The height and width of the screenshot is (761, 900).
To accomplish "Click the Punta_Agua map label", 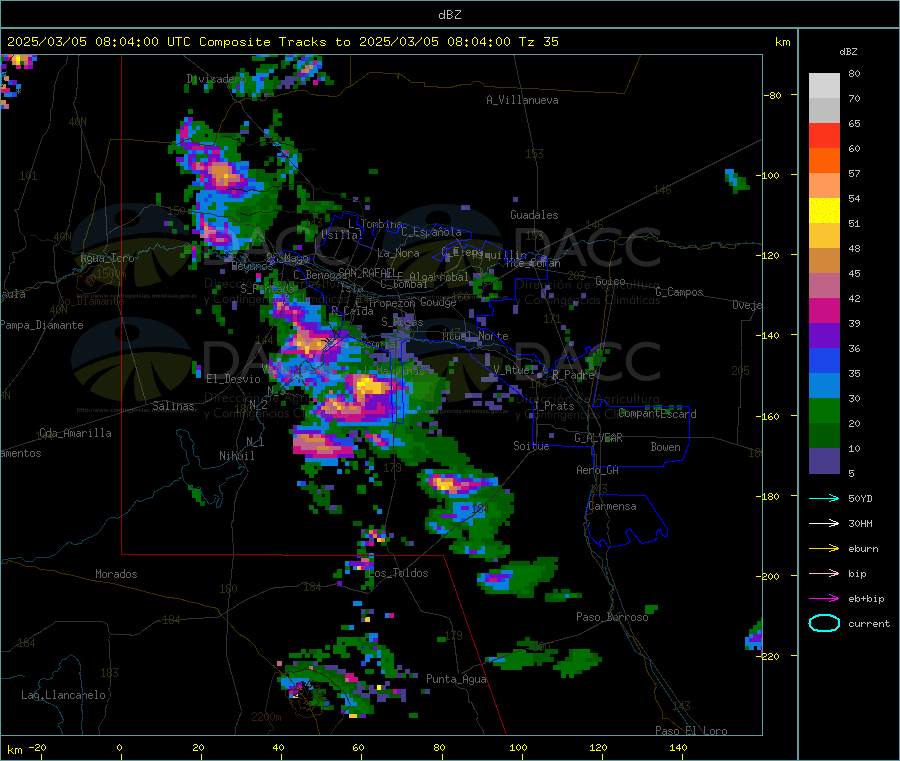I will click(456, 679).
